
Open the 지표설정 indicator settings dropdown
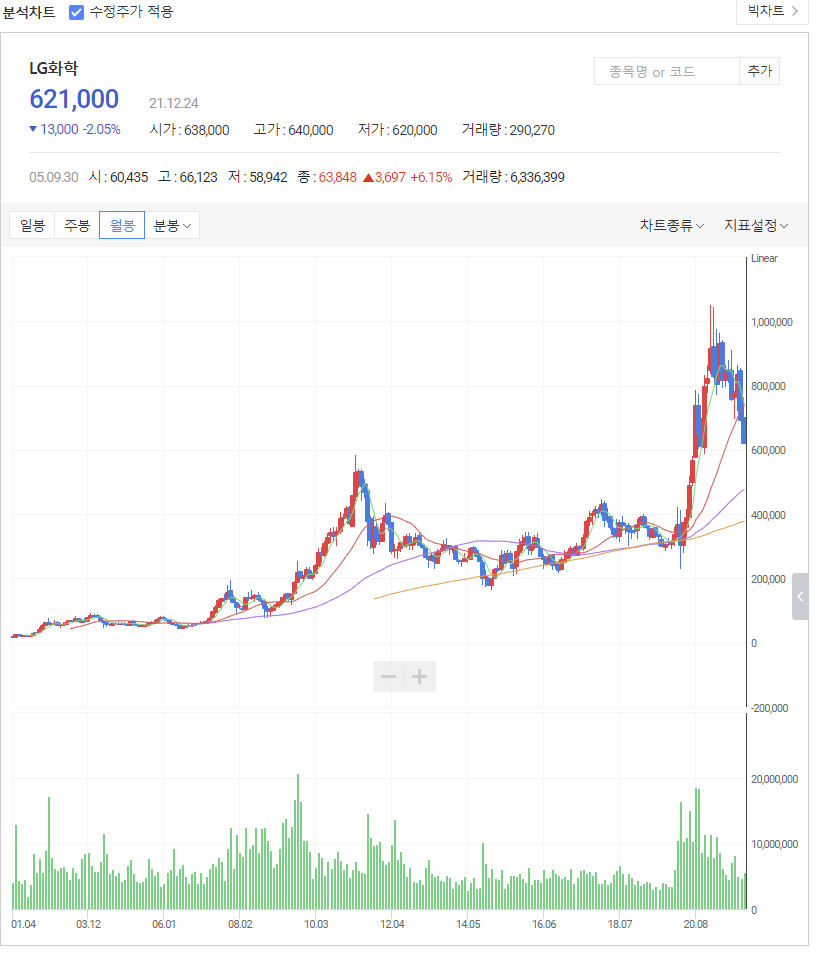[x=756, y=225]
